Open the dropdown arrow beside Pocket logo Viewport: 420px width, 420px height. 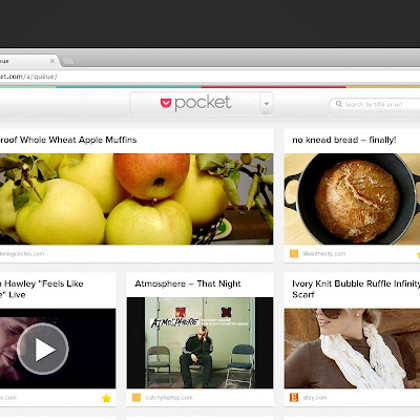coord(266,103)
